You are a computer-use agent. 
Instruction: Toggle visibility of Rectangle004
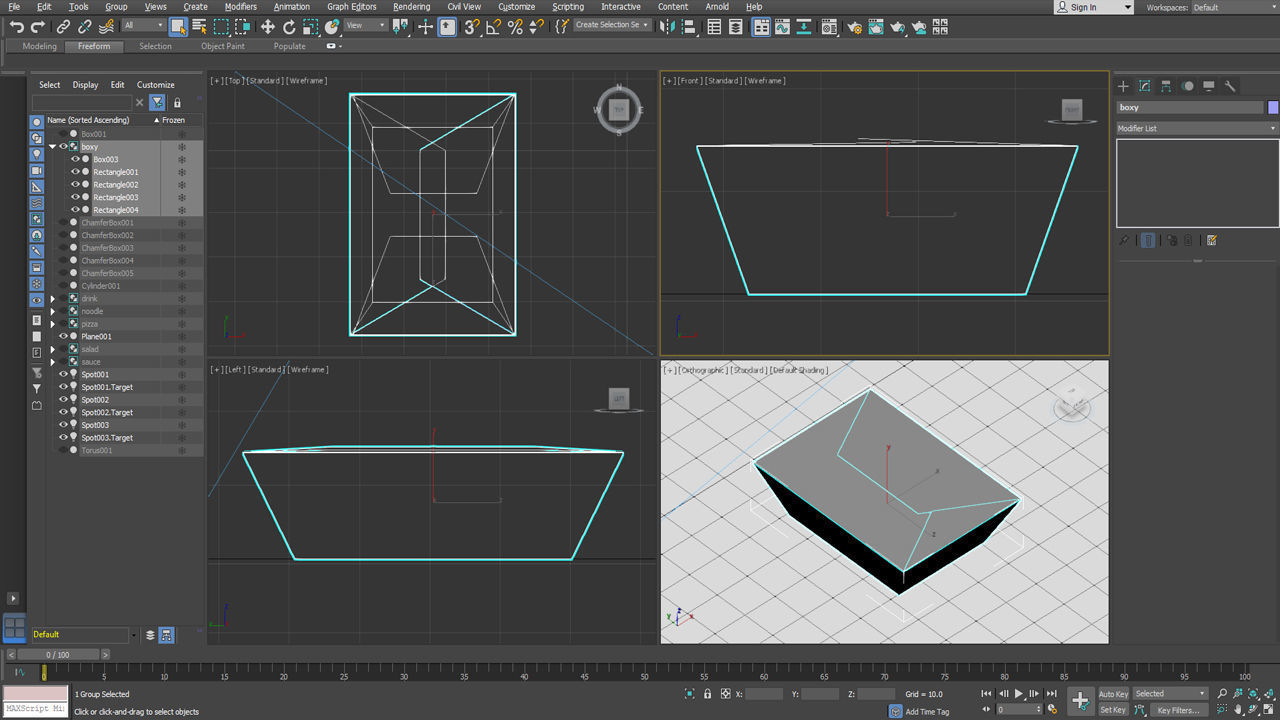pyautogui.click(x=75, y=210)
